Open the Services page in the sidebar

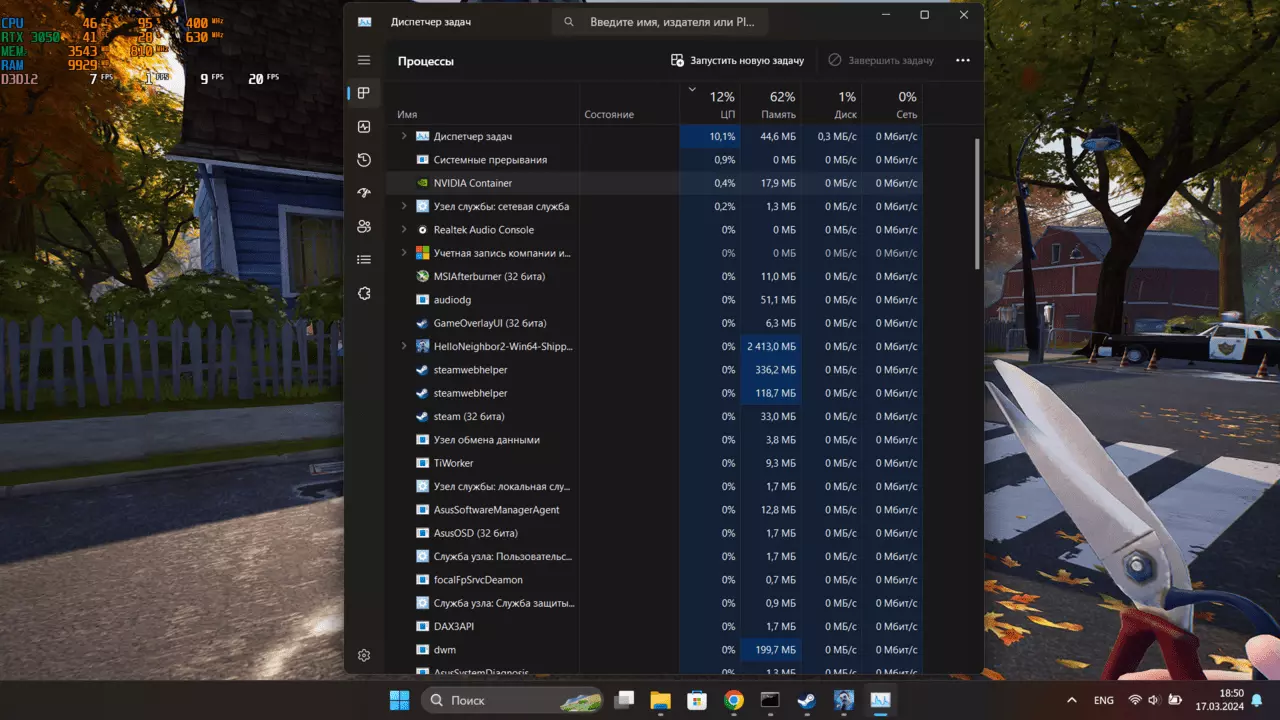click(x=364, y=293)
